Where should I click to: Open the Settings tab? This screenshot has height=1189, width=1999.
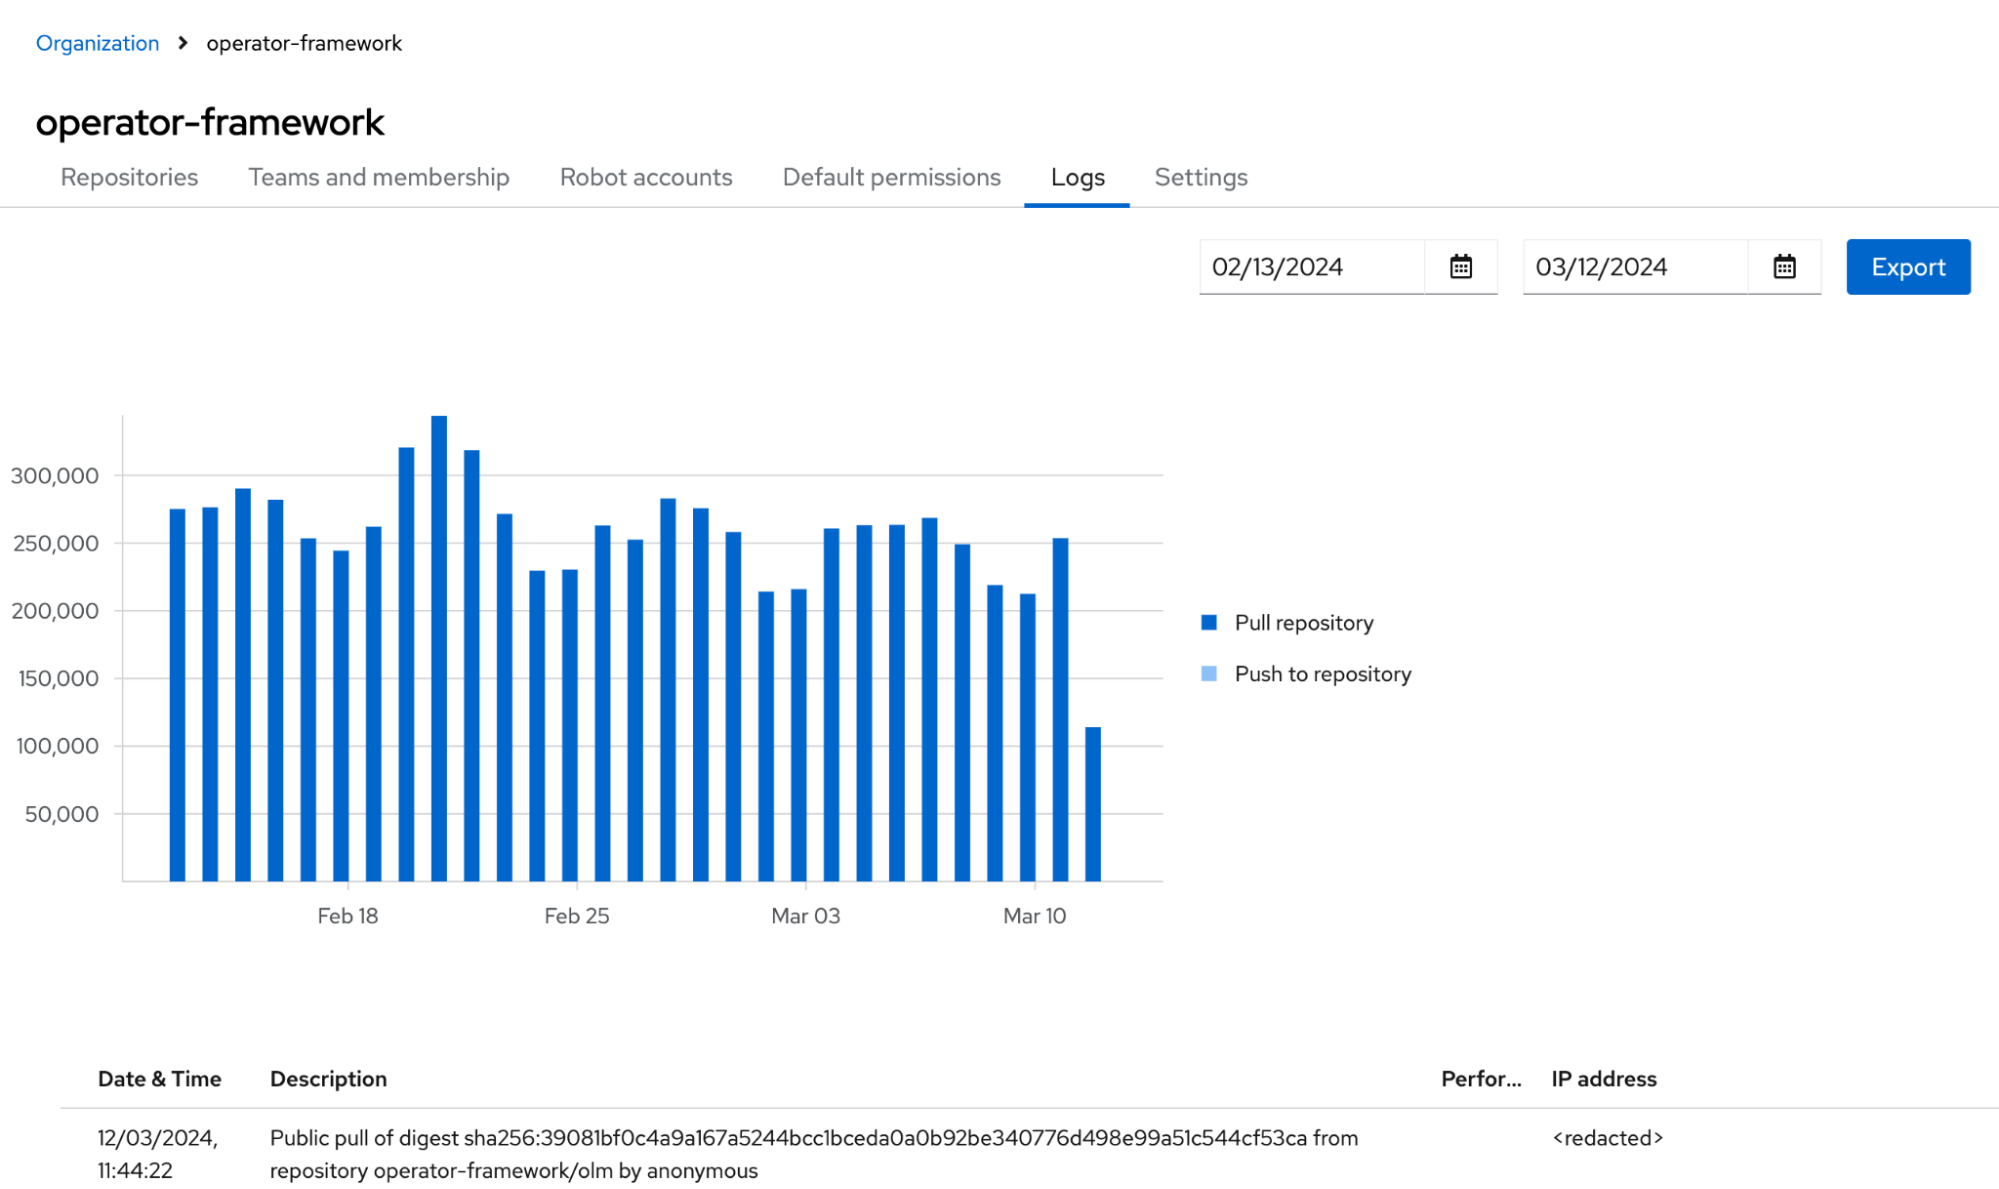1200,177
